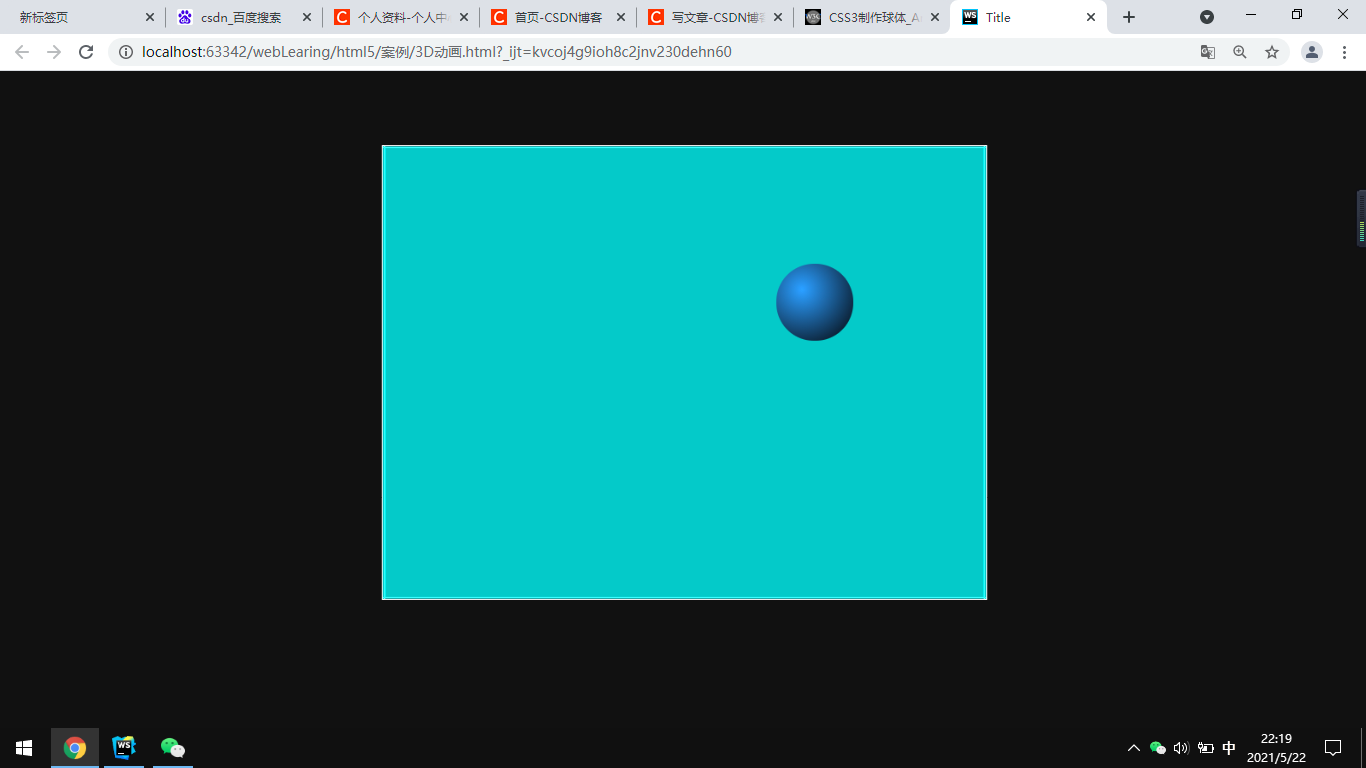Screen dimensions: 1366x768
Task: Restore down the Chrome window
Action: click(1297, 14)
